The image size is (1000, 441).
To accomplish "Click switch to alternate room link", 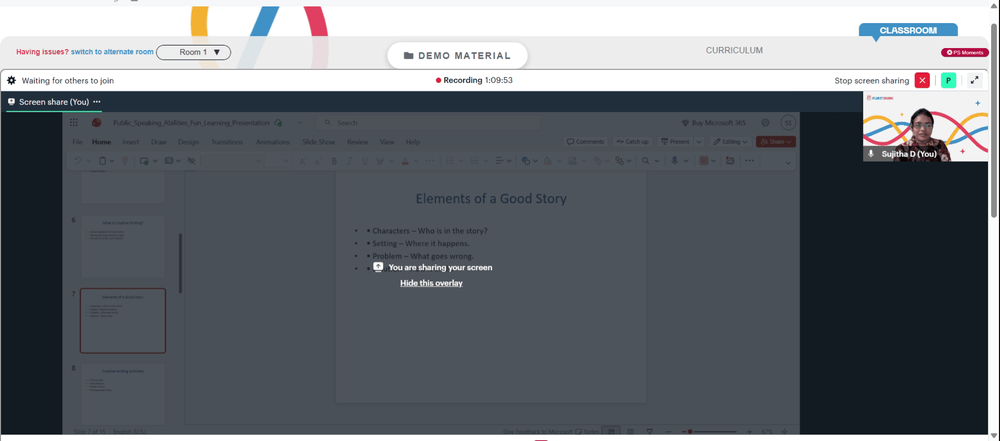I will tap(112, 52).
